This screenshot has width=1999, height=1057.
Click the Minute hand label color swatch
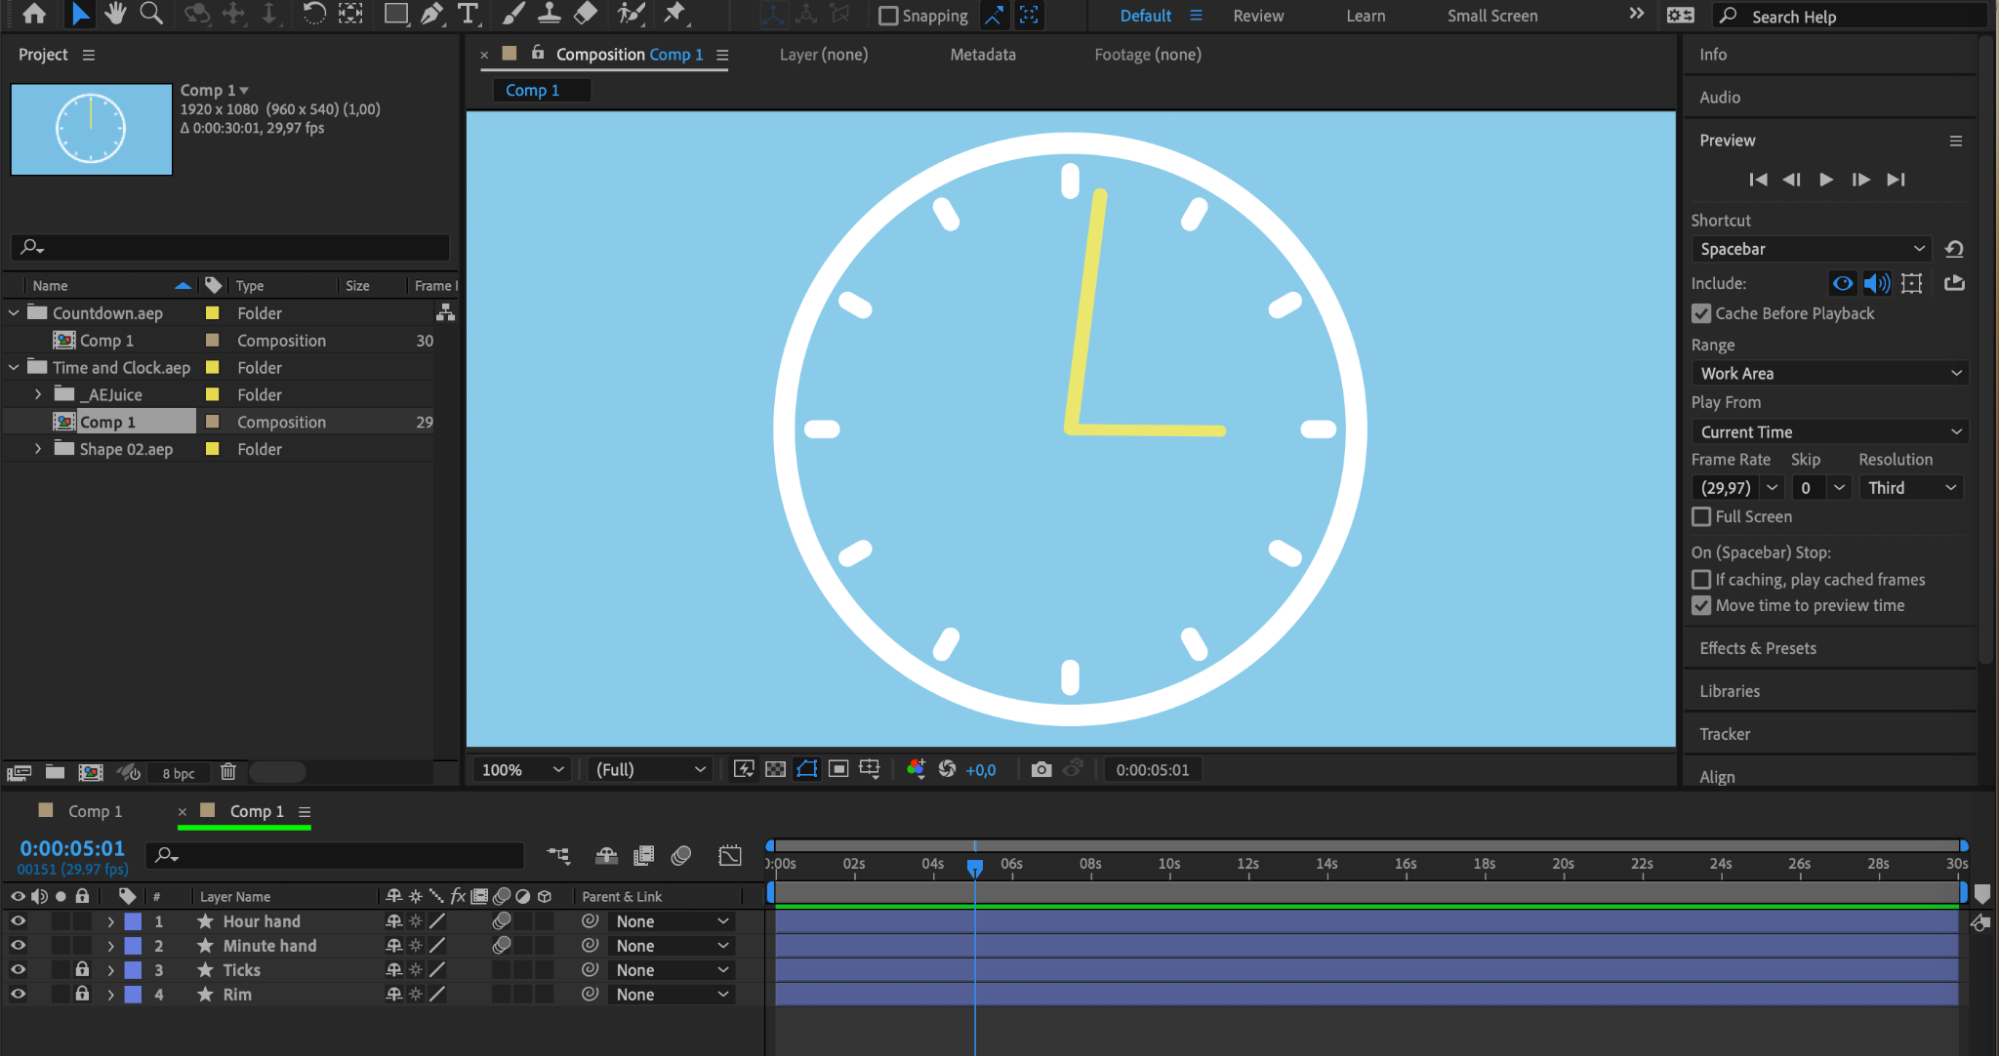pos(133,946)
